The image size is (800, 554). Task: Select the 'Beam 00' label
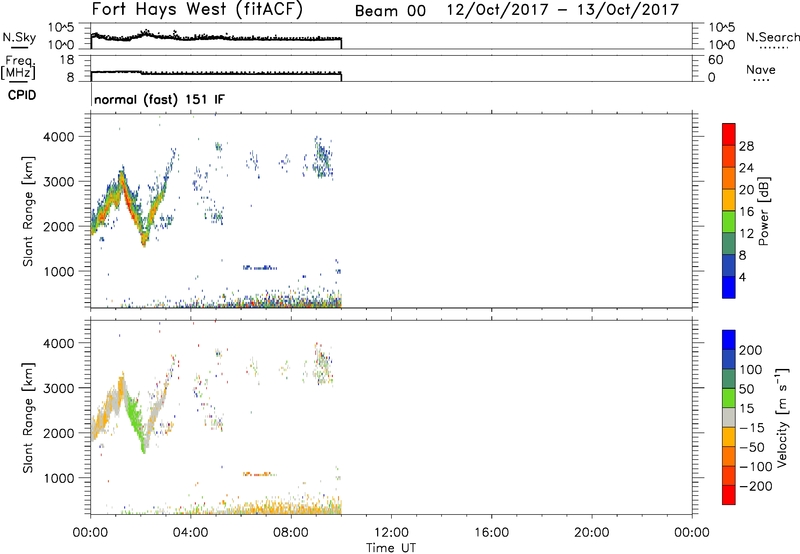390,11
